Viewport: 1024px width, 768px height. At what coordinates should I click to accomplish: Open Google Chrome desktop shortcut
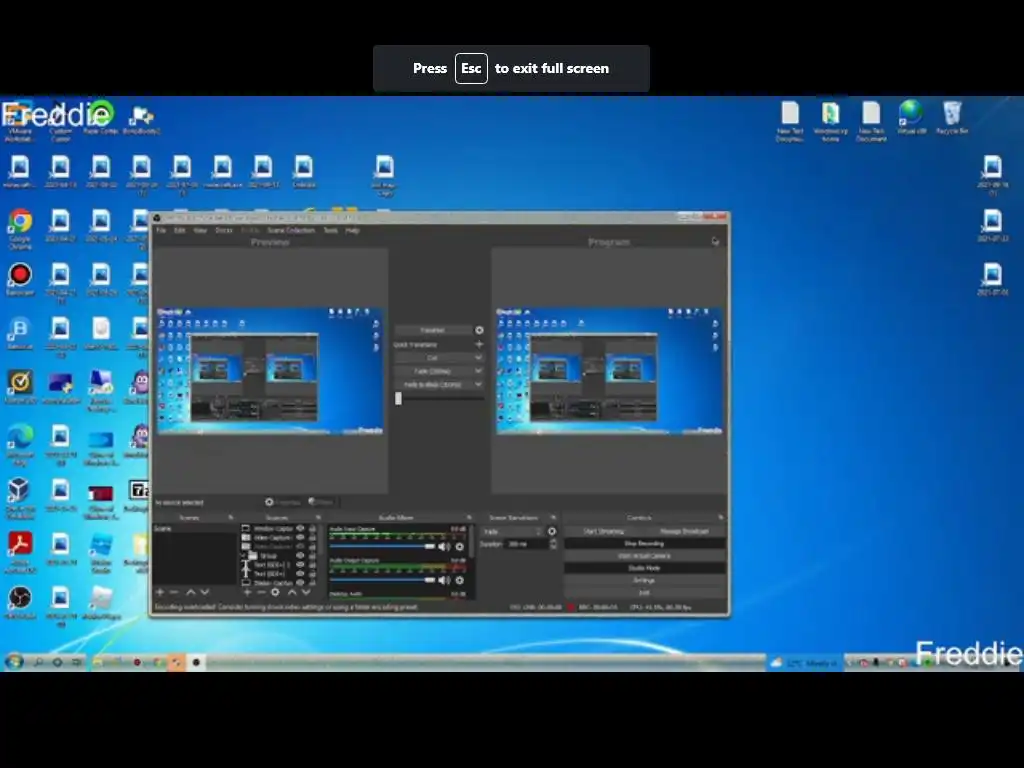point(20,228)
